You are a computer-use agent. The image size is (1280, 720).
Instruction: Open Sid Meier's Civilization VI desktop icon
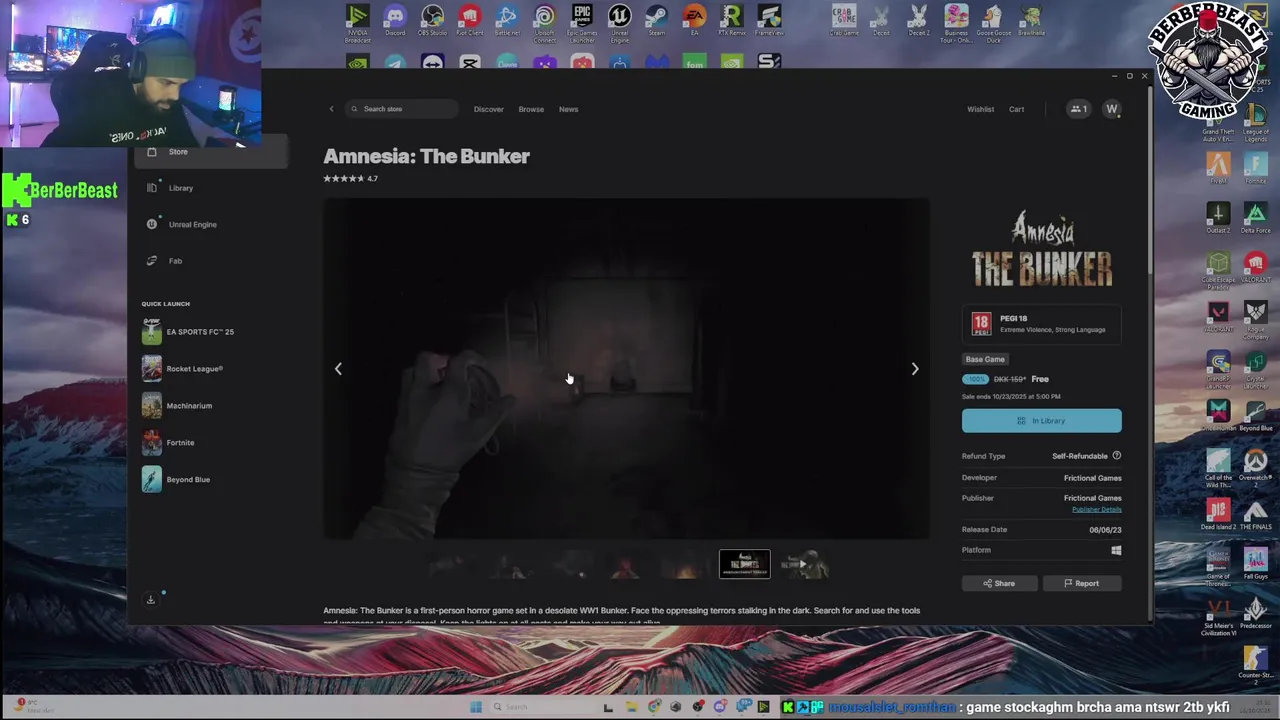(1218, 616)
